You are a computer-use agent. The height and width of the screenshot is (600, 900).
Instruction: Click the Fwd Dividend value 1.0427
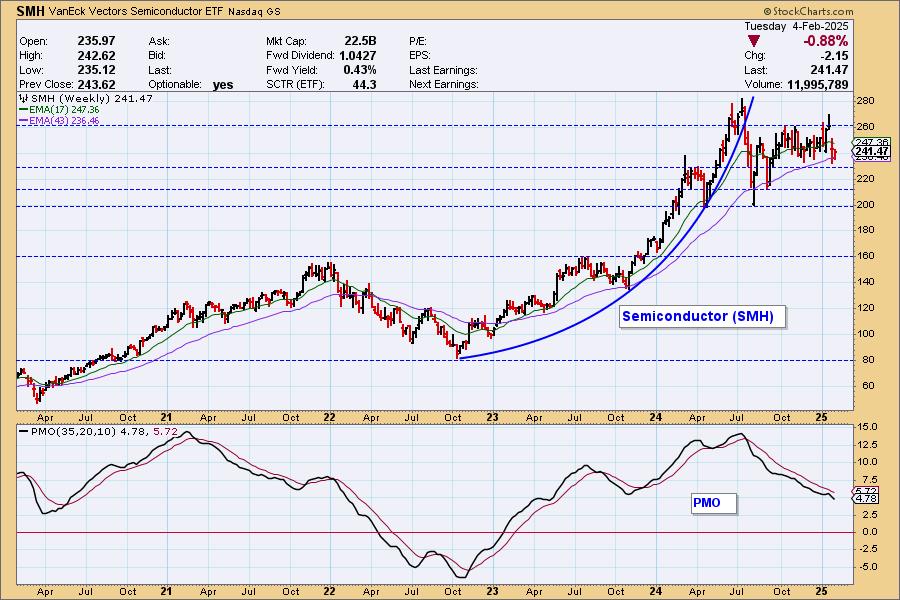pos(358,56)
